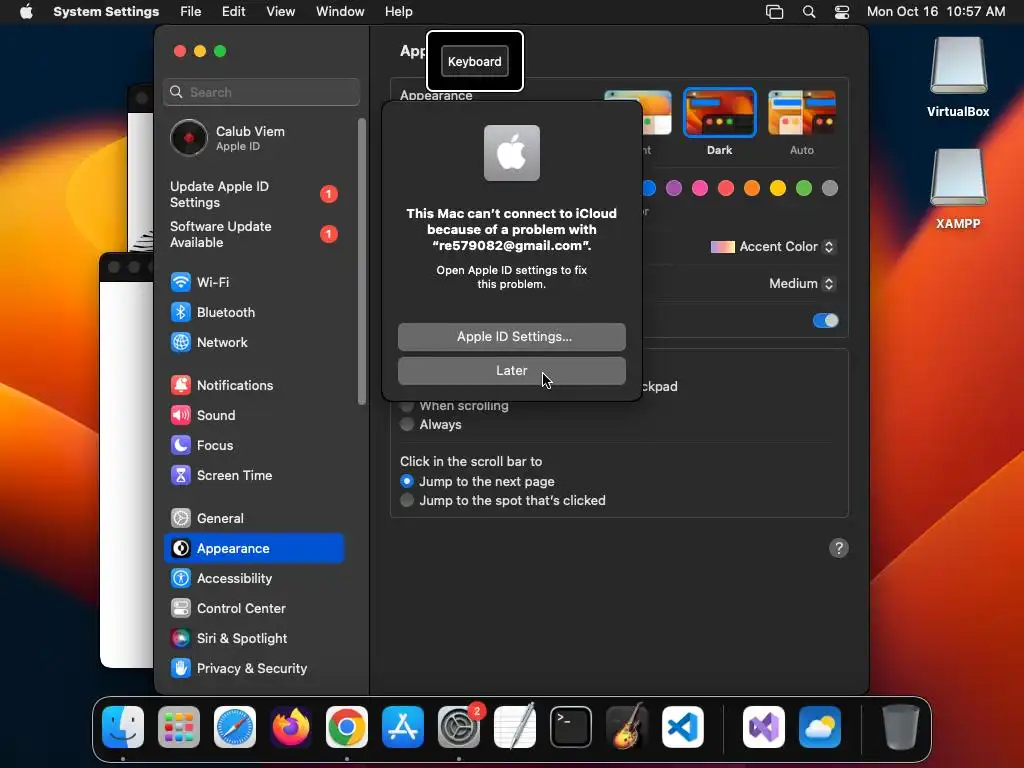
Task: Toggle the blue switch in Appearance pane
Action: pos(825,321)
